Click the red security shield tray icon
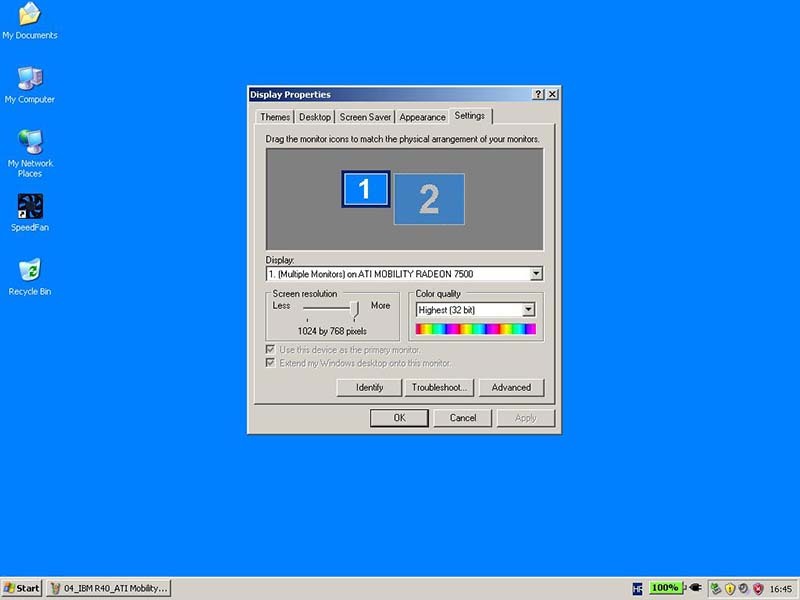This screenshot has height=600, width=800. [x=758, y=588]
